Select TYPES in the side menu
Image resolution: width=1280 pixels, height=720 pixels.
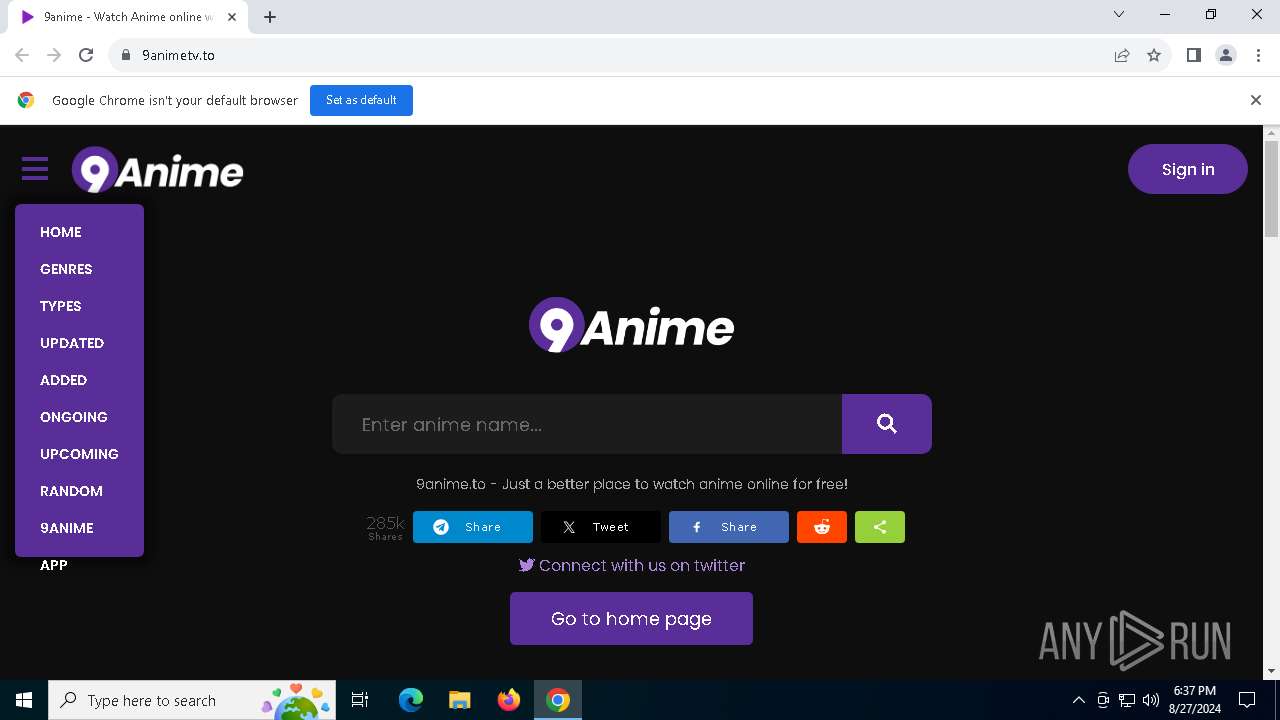[x=61, y=306]
